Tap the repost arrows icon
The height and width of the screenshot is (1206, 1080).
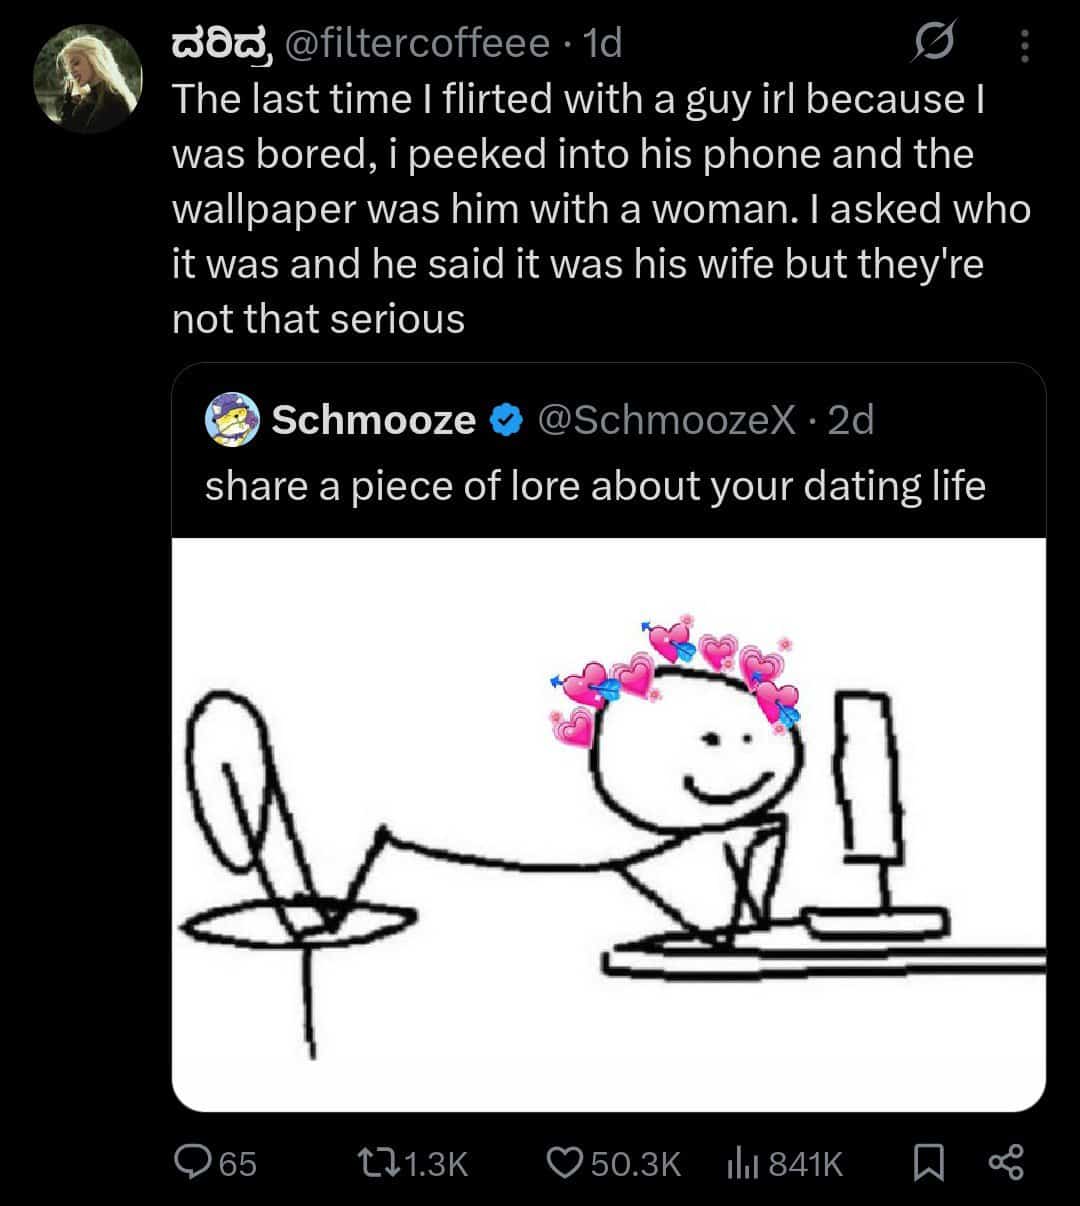[x=379, y=1162]
